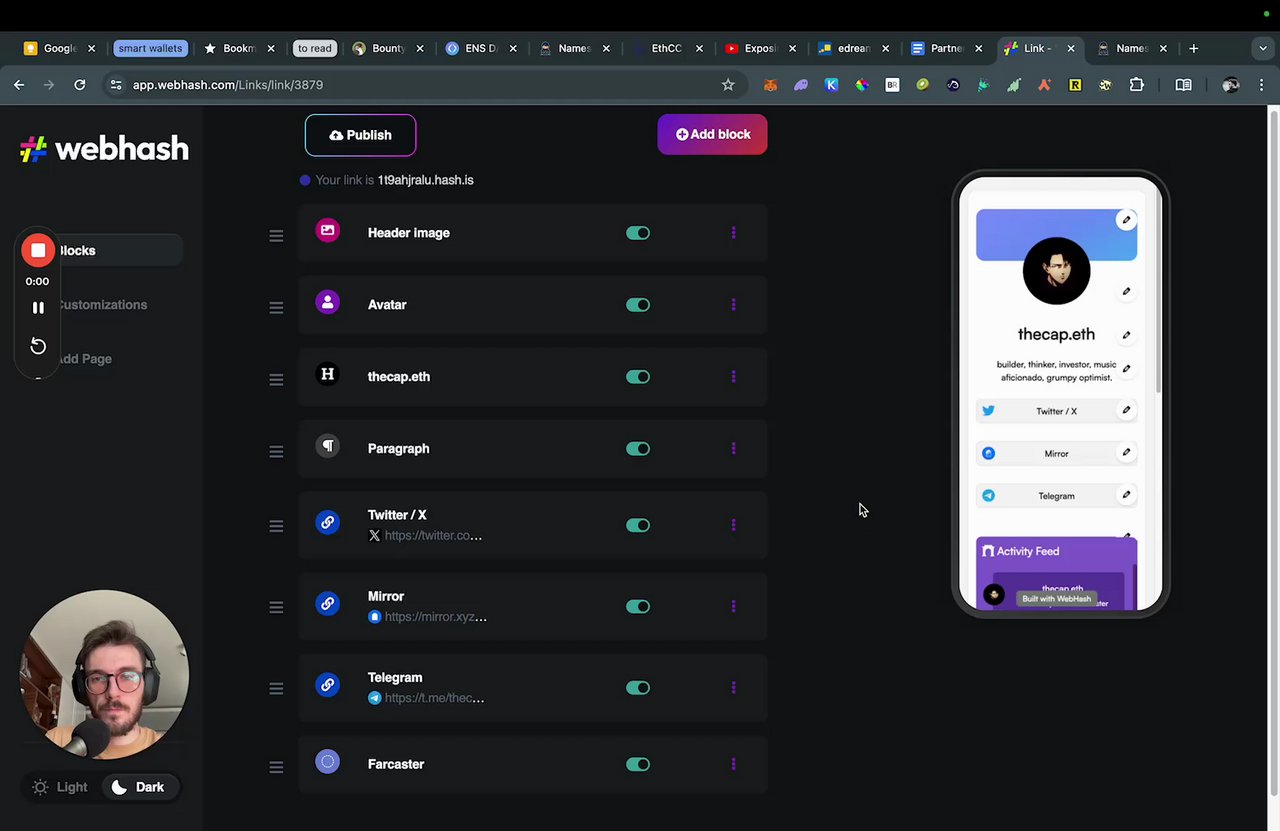Disable the Avatar block toggle

638,305
